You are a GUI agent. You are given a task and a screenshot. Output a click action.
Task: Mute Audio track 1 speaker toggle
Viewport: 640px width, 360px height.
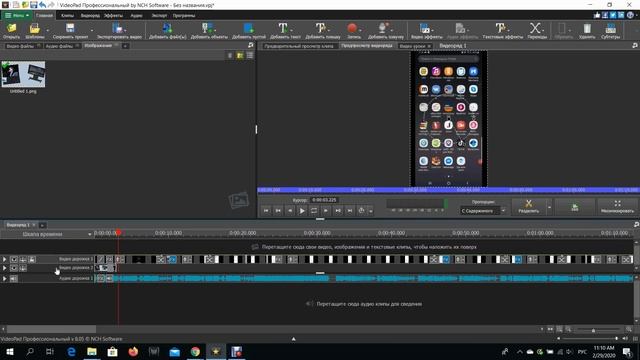14,278
